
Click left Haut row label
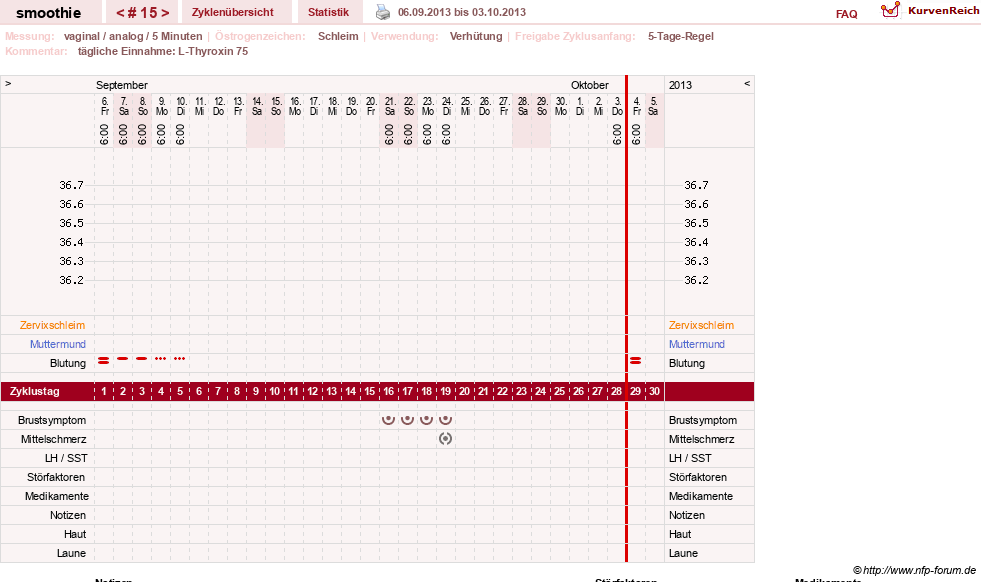(x=75, y=534)
